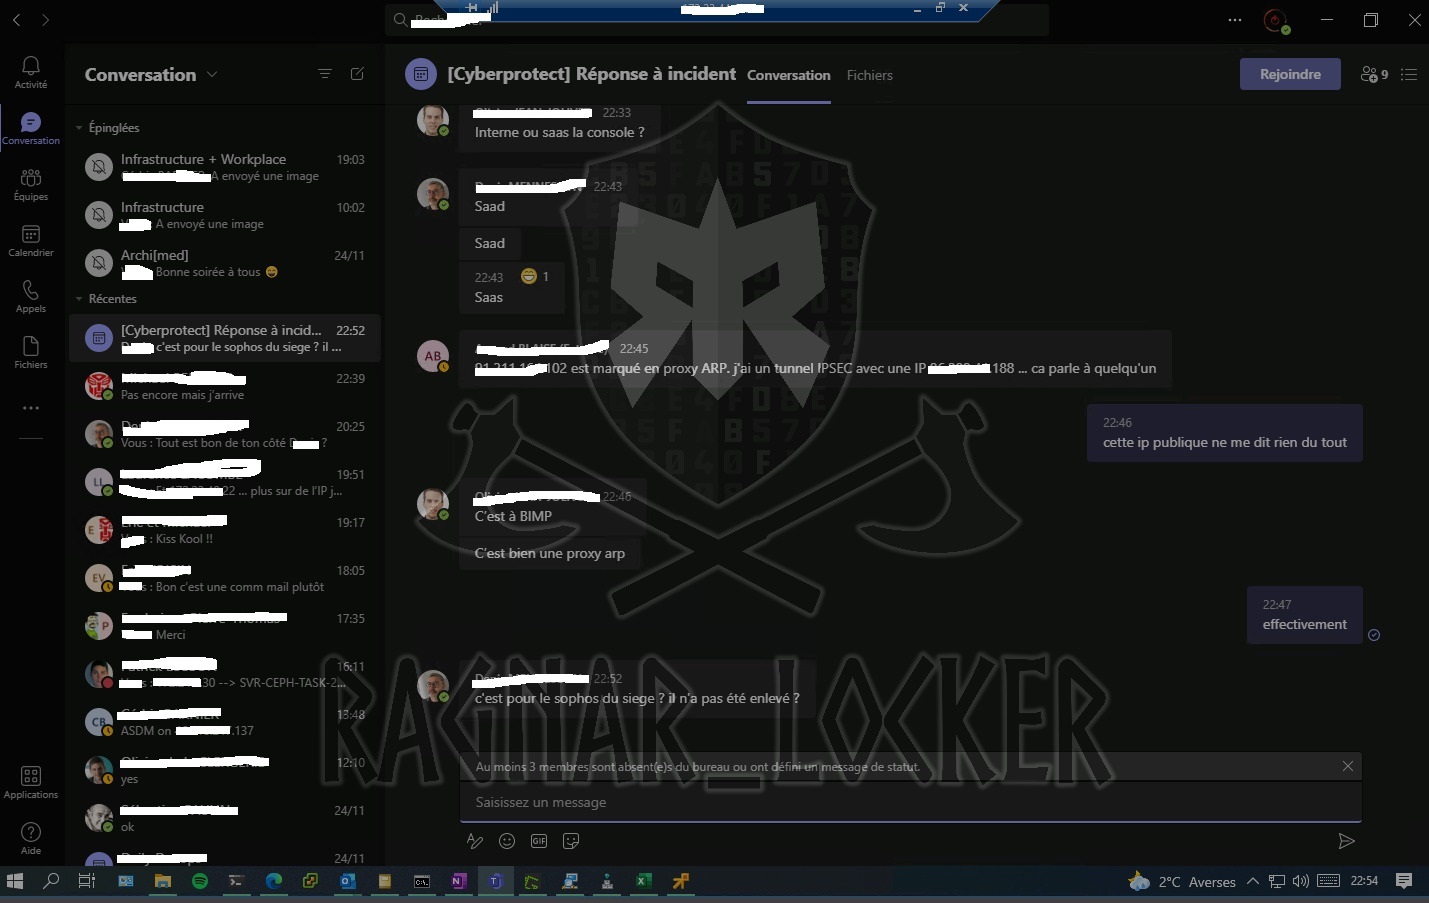Viewport: 1429px width, 903px height.
Task: Open chat saying 'Pas encore mais j'arrive'
Action: click(x=225, y=386)
